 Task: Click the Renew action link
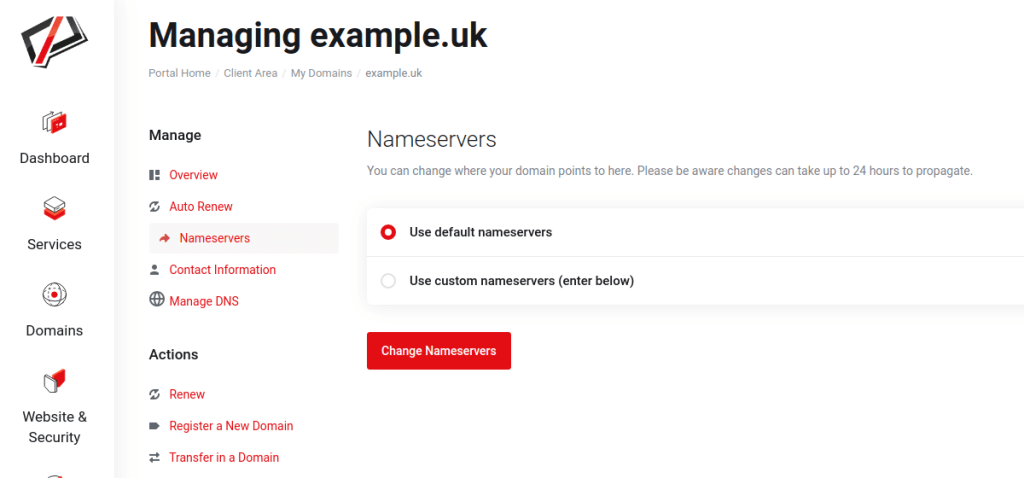pos(187,394)
